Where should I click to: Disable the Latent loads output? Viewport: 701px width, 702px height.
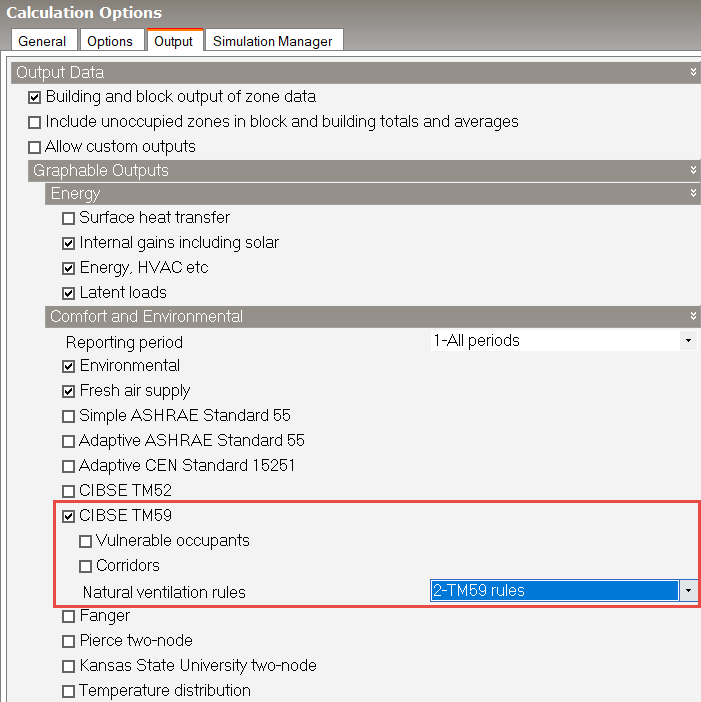pos(68,293)
